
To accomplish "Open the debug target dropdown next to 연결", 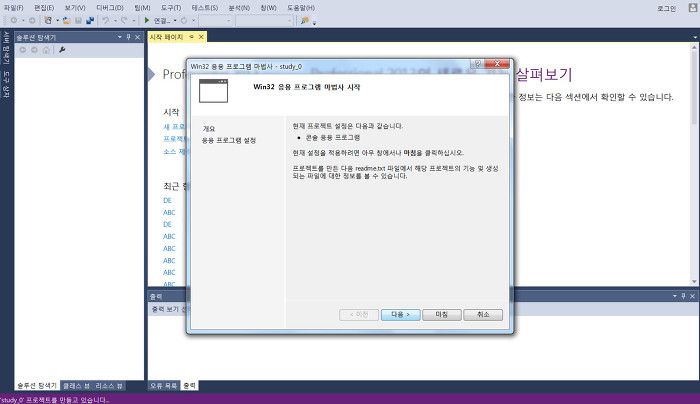I will 175,21.
